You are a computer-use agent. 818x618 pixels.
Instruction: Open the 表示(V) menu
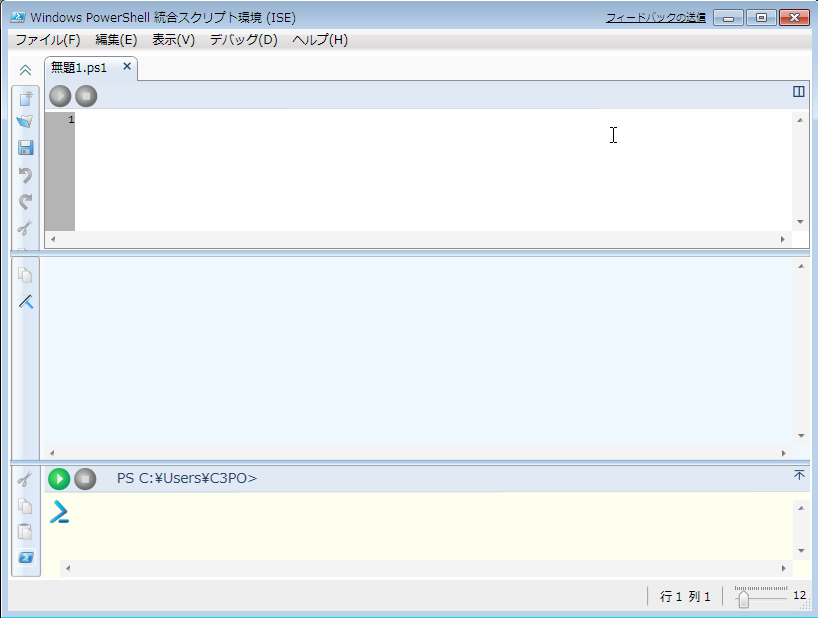pos(173,40)
